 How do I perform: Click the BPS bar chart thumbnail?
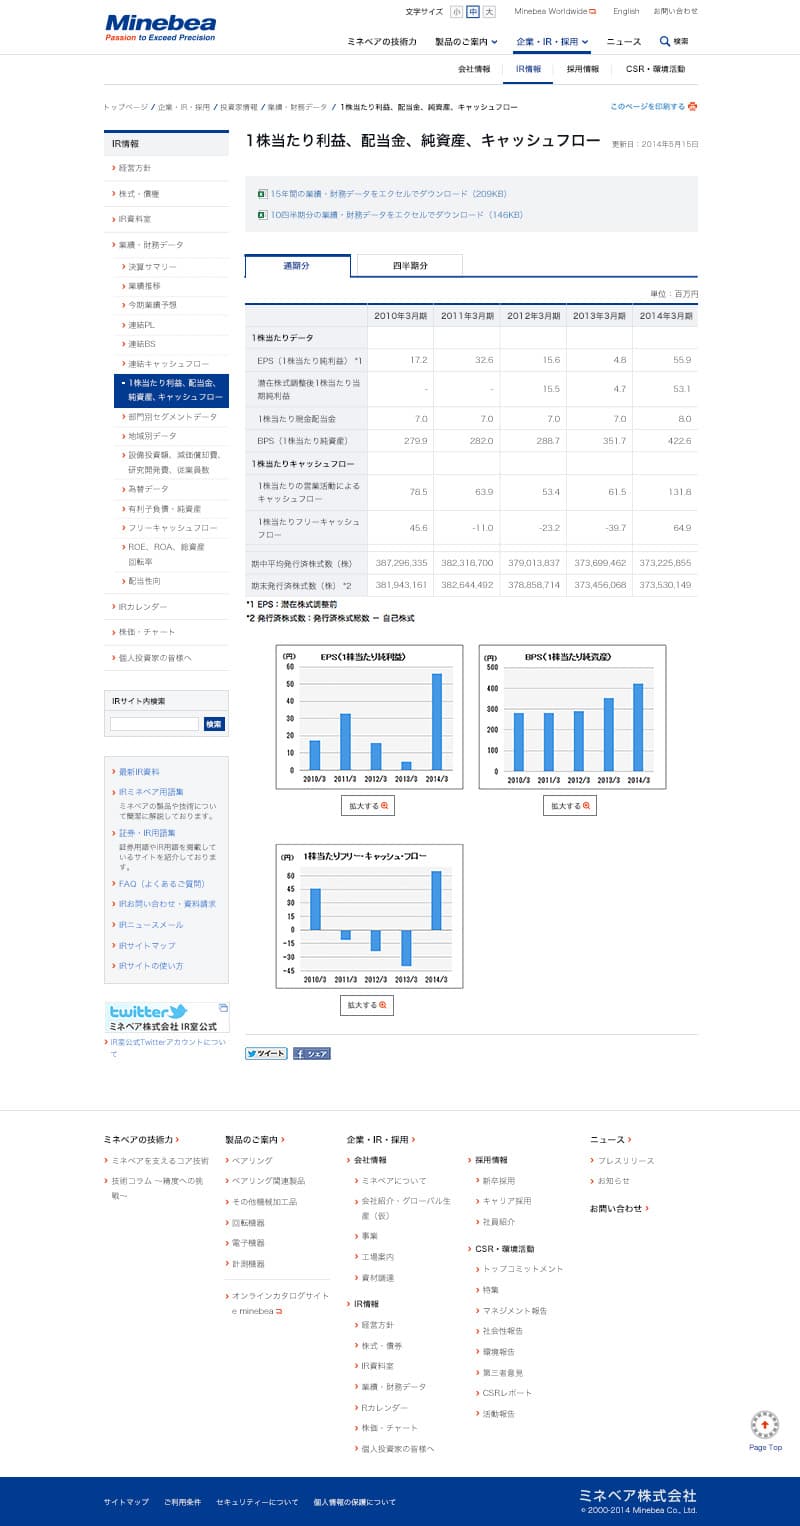572,717
